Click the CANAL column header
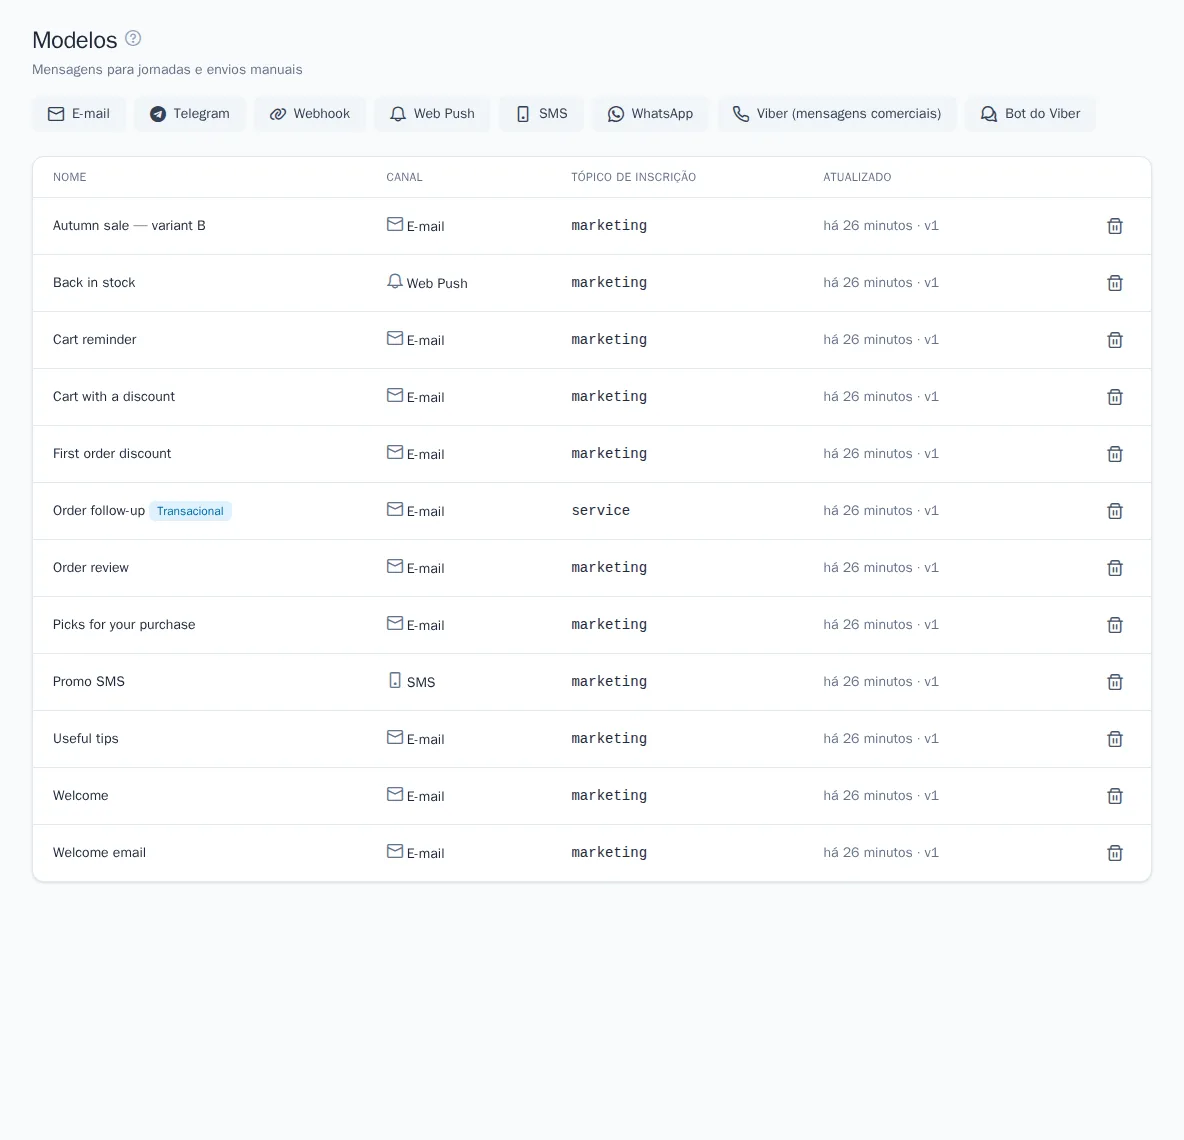1184x1140 pixels. (404, 177)
